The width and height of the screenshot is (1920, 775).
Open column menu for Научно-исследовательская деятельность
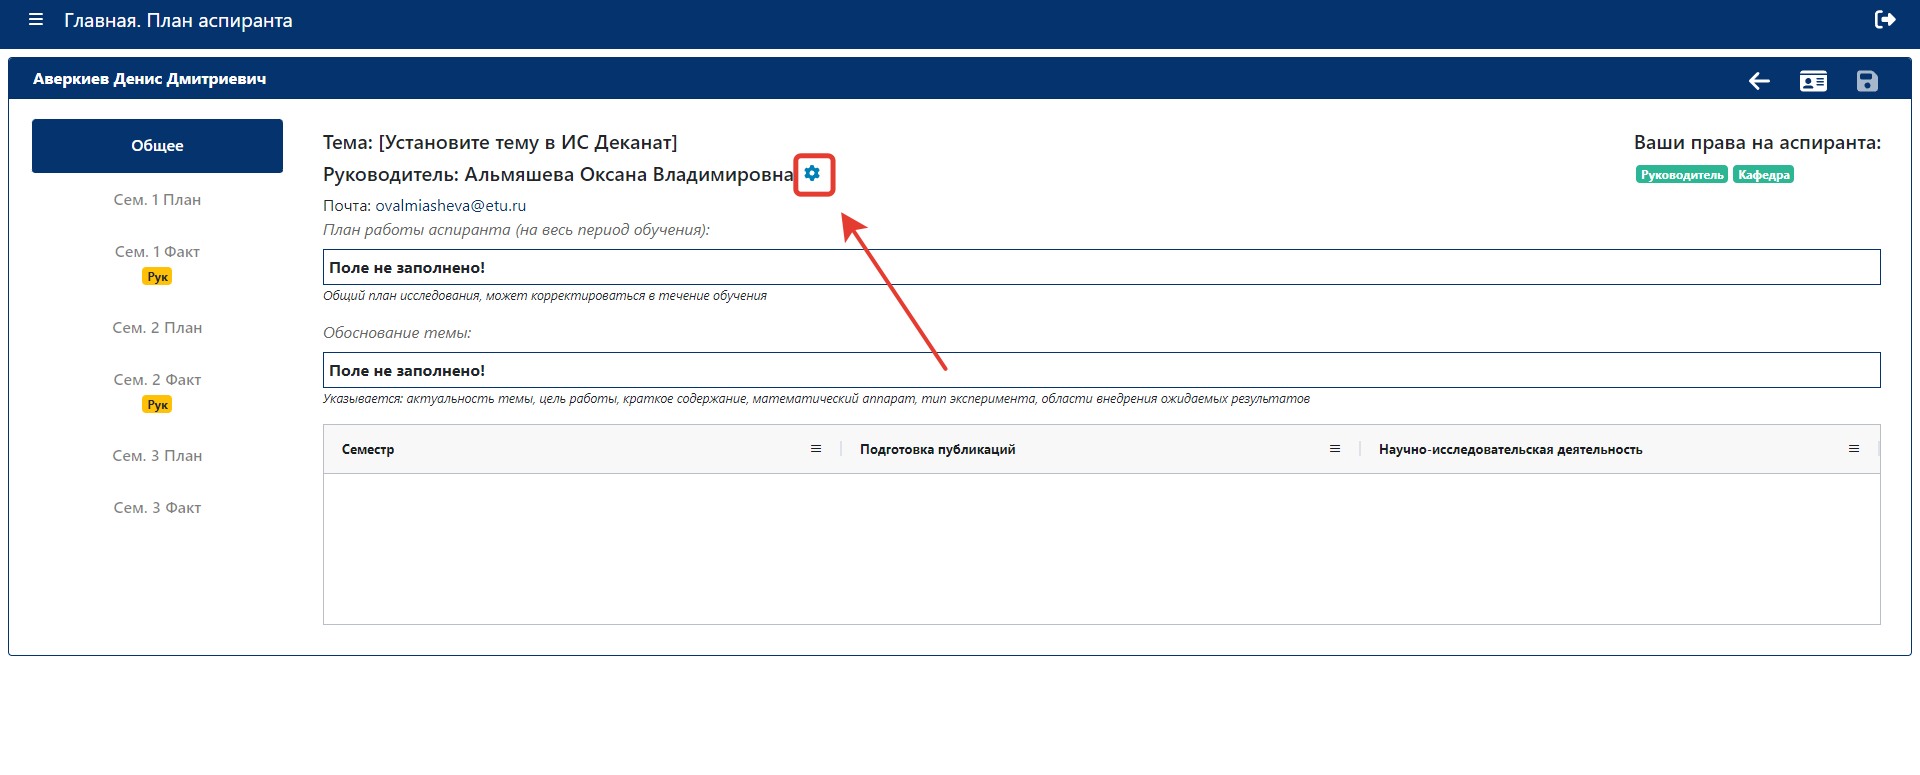[1854, 449]
